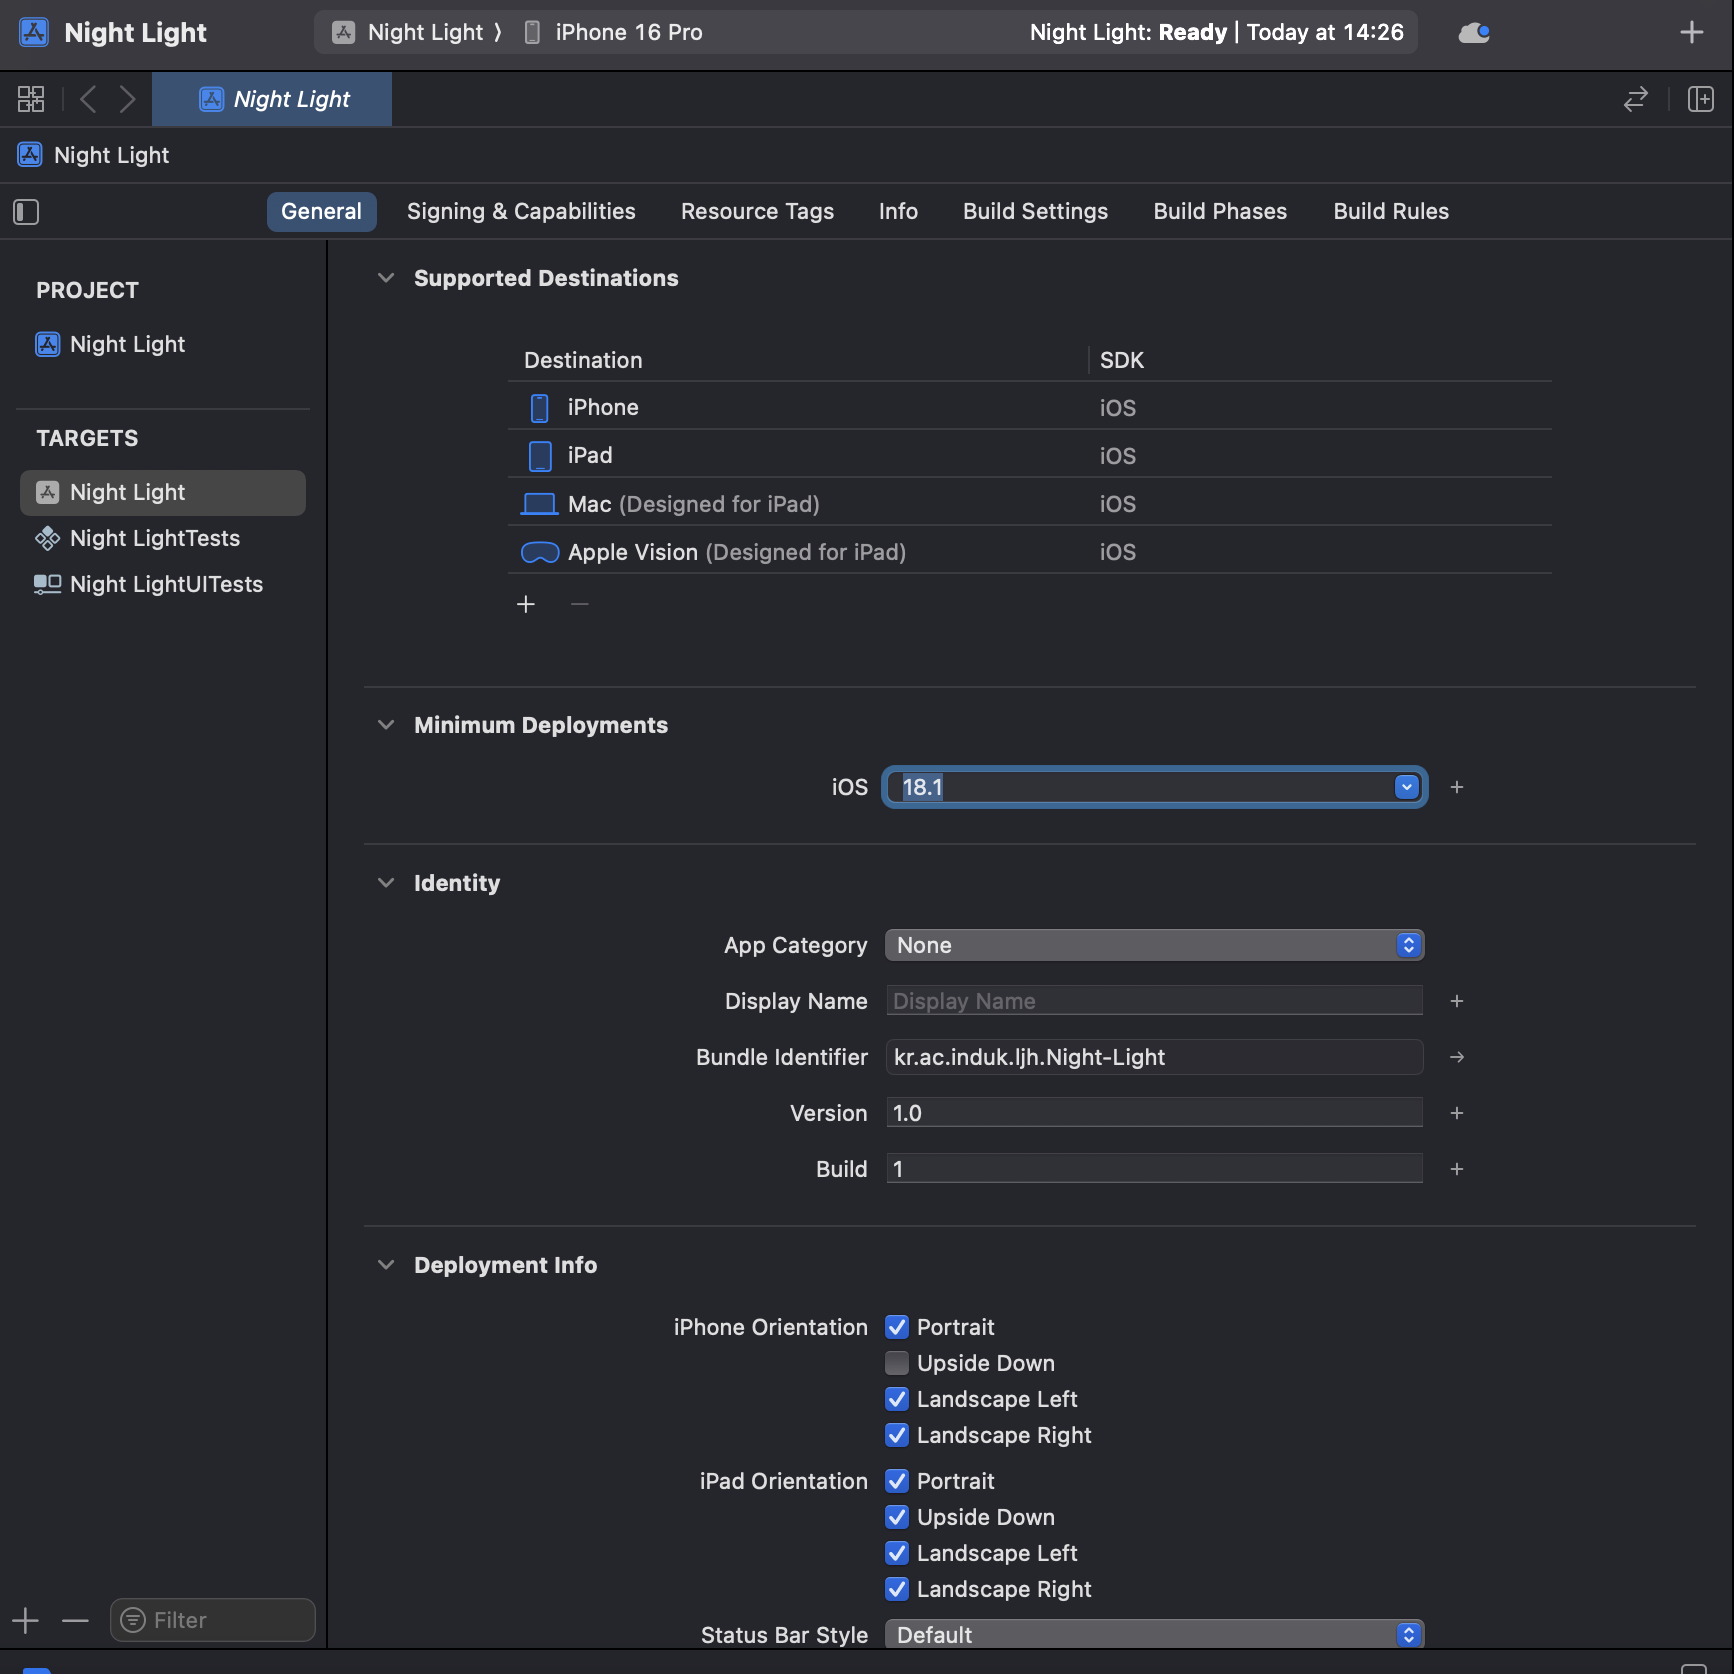Add Build number variant plus icon
Image resolution: width=1734 pixels, height=1674 pixels.
1457,1169
